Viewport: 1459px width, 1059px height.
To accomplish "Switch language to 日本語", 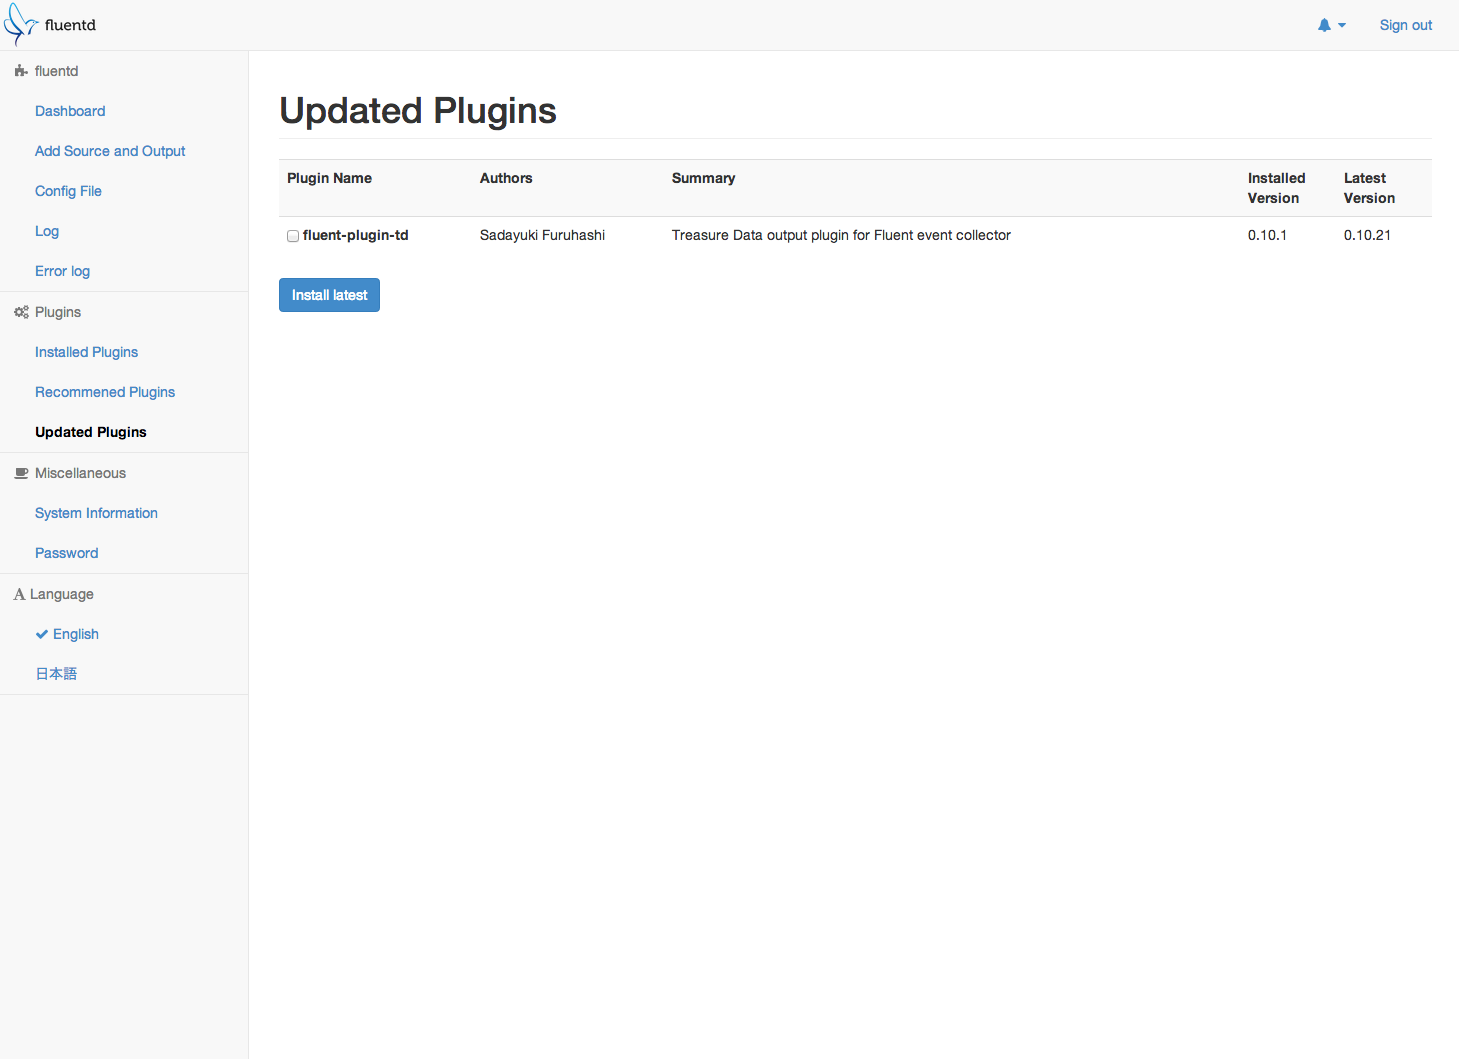I will [x=56, y=674].
